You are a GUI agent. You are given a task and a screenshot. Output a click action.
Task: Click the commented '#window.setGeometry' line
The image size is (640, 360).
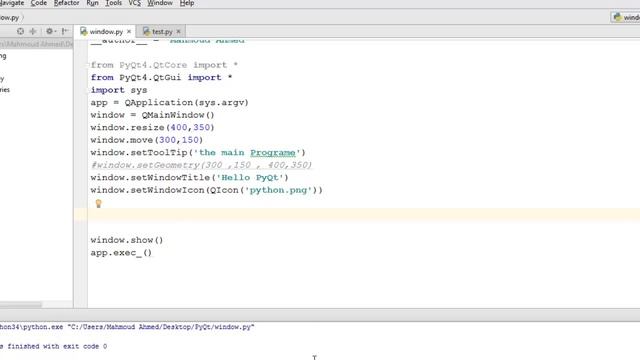point(201,165)
